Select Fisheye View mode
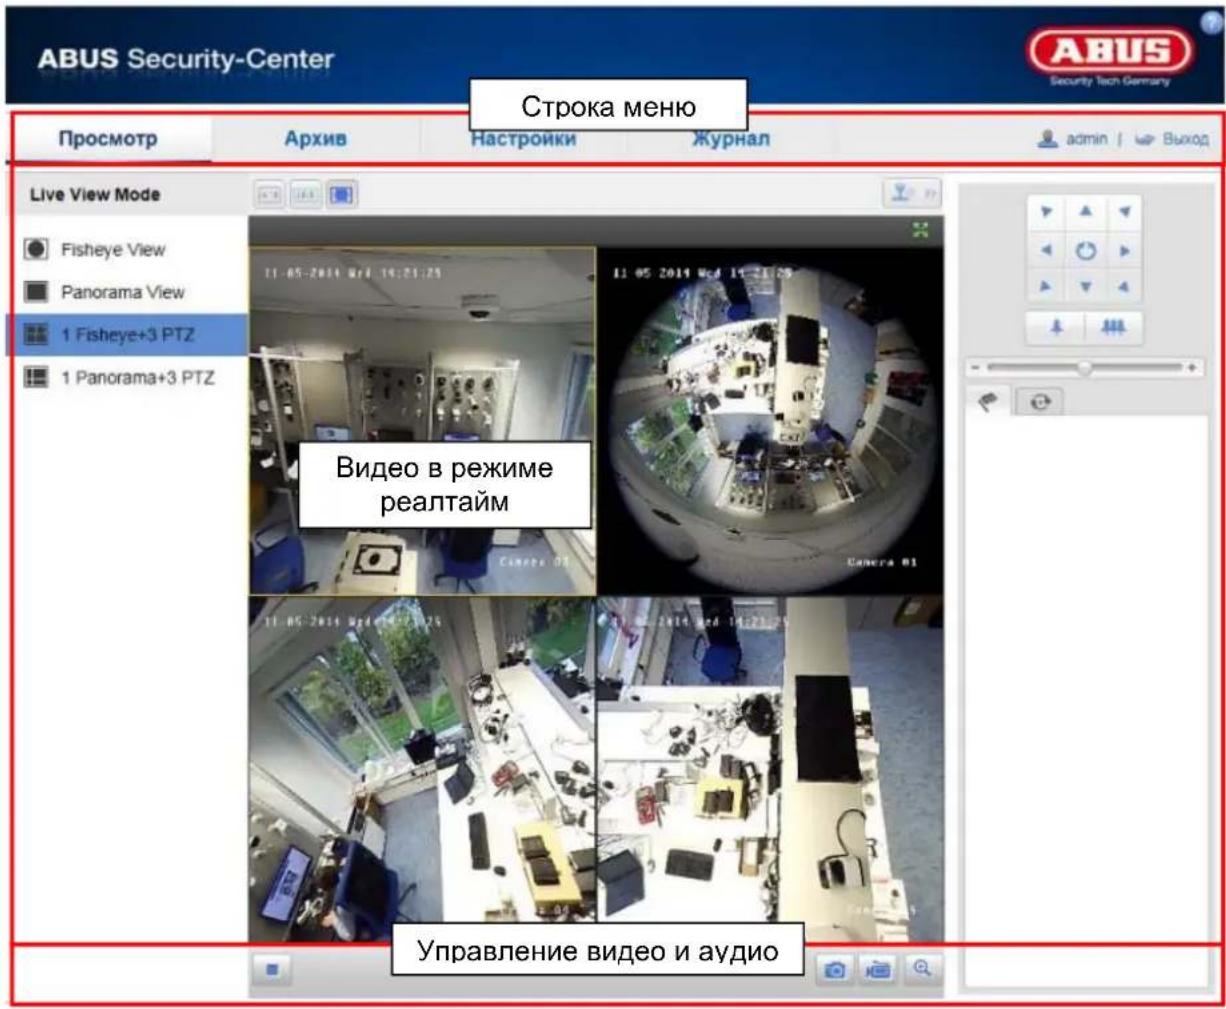Viewport: 1226px width, 1009px height. tap(112, 250)
